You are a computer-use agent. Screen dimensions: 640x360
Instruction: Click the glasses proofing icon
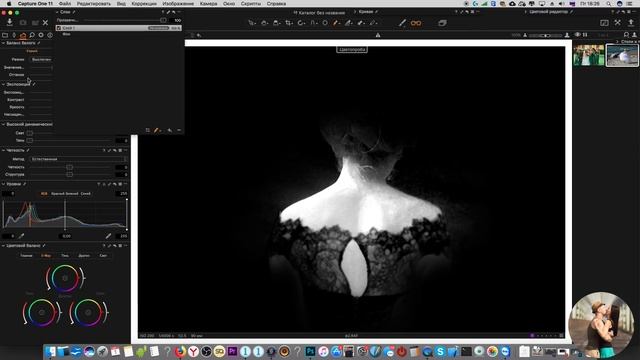416,23
